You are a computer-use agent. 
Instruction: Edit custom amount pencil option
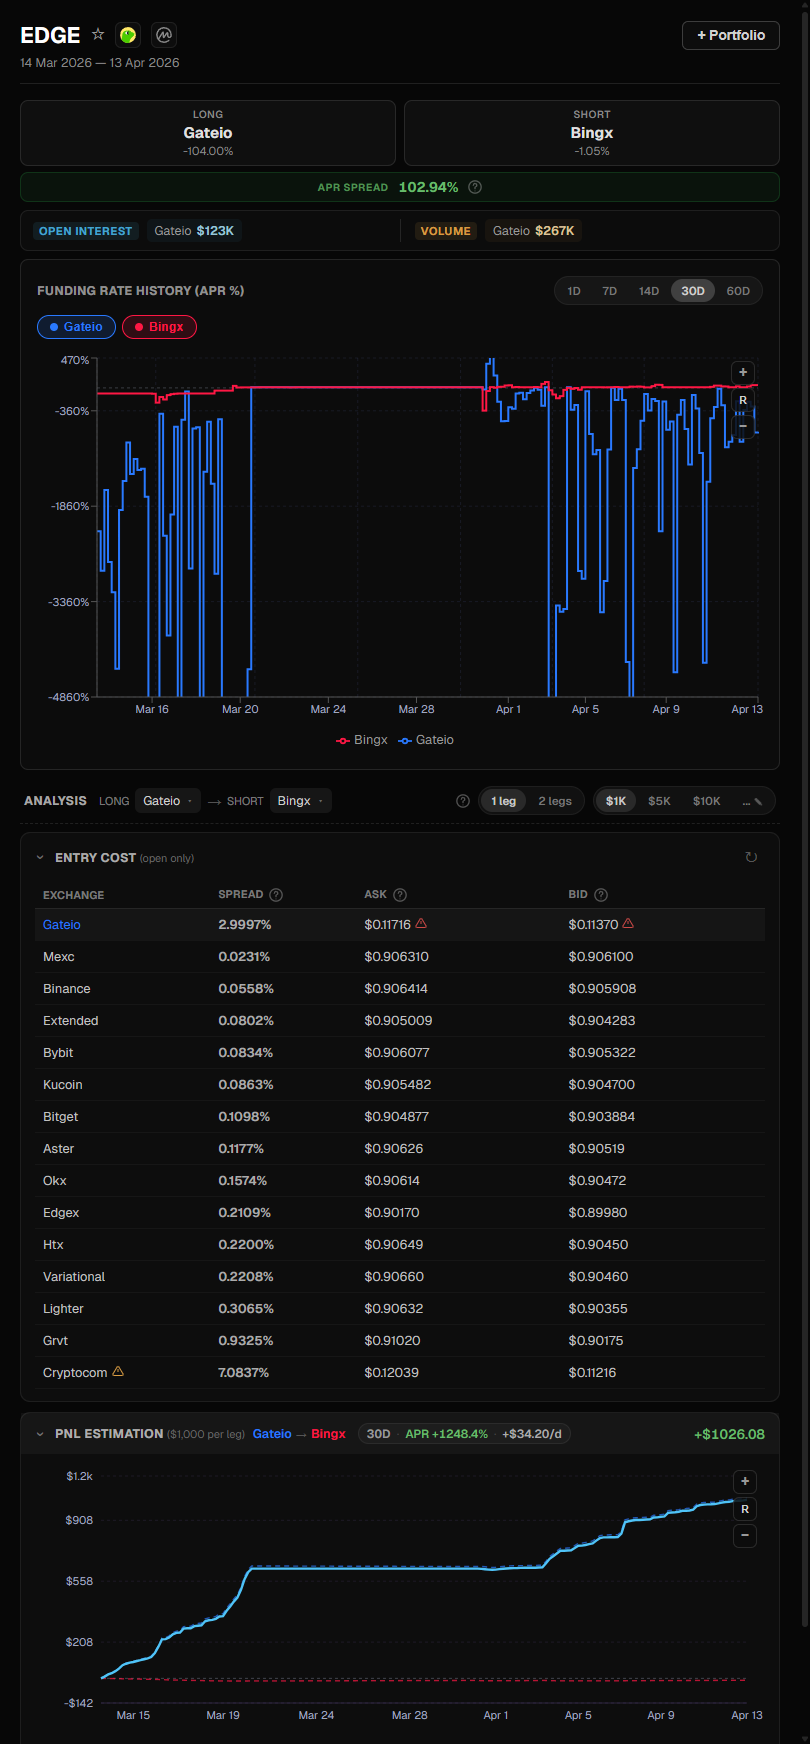pos(752,801)
